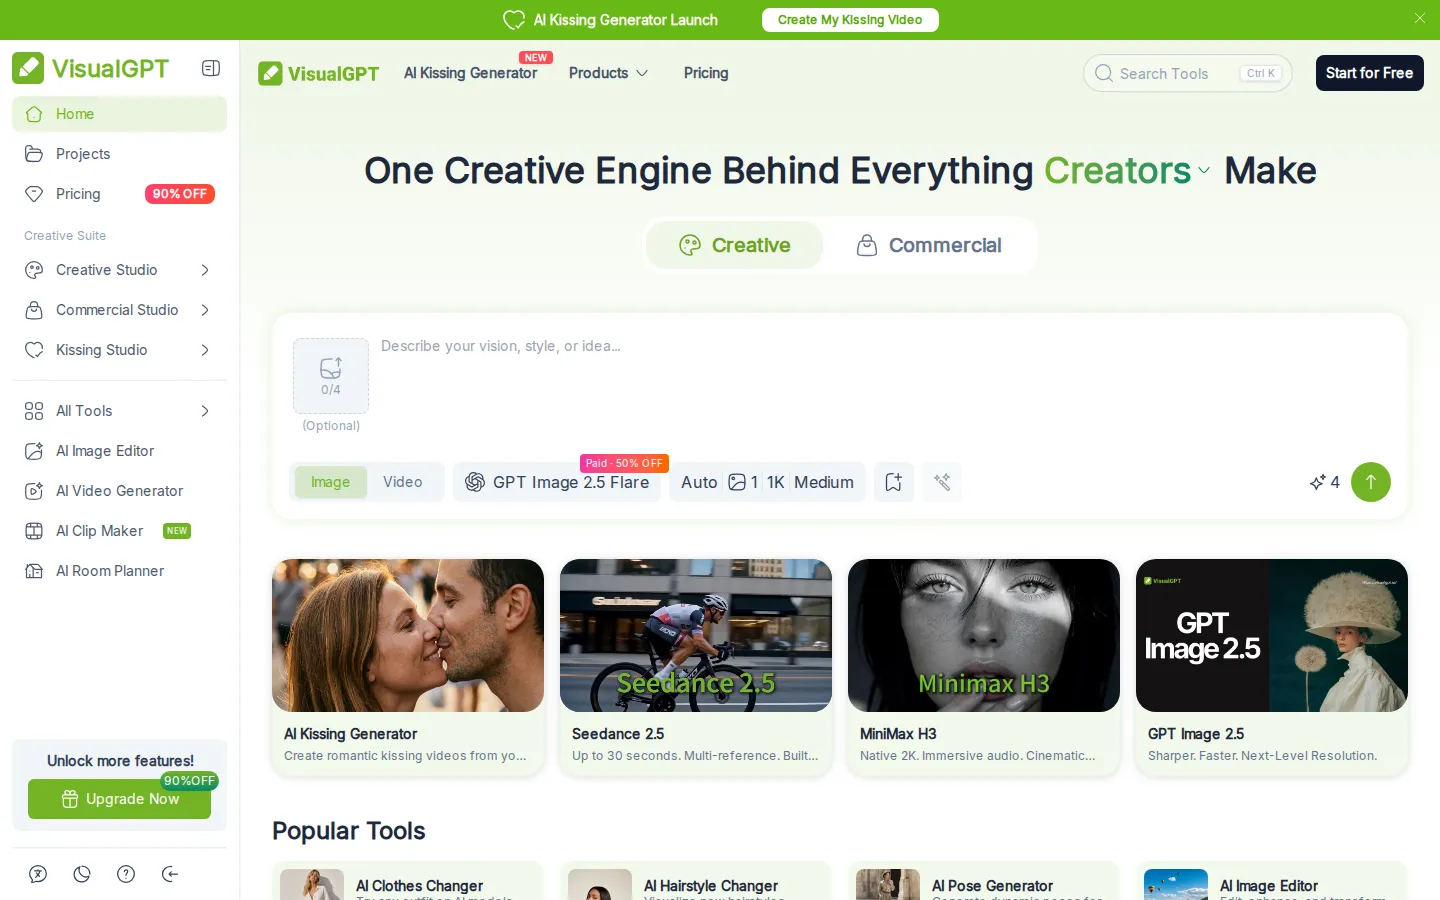Open the Creators word dropdown in the headline

(1127, 171)
